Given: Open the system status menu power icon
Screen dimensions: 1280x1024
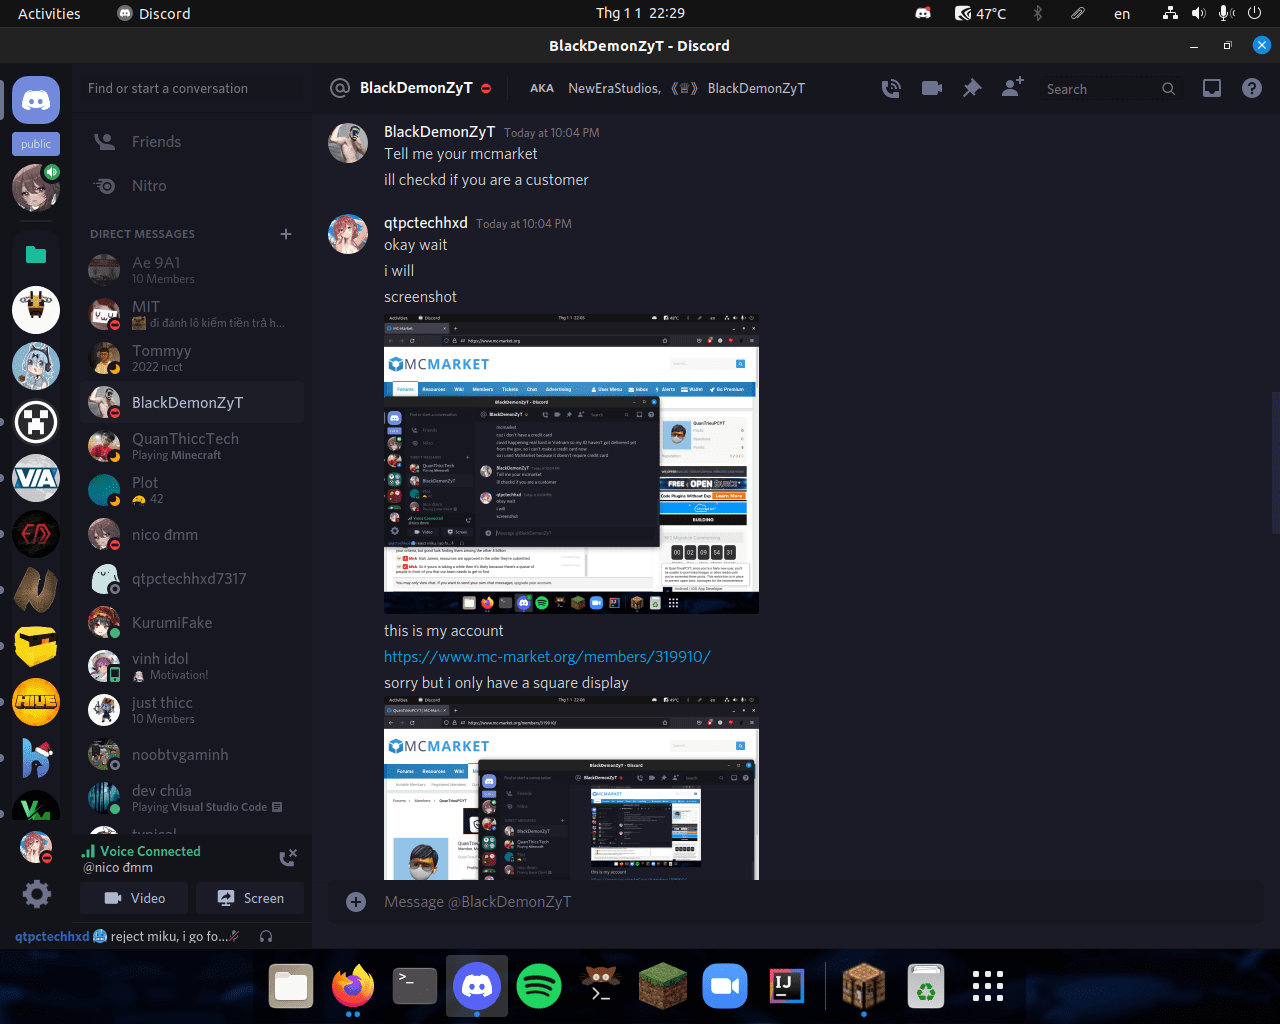Looking at the screenshot, I should click(x=1254, y=13).
